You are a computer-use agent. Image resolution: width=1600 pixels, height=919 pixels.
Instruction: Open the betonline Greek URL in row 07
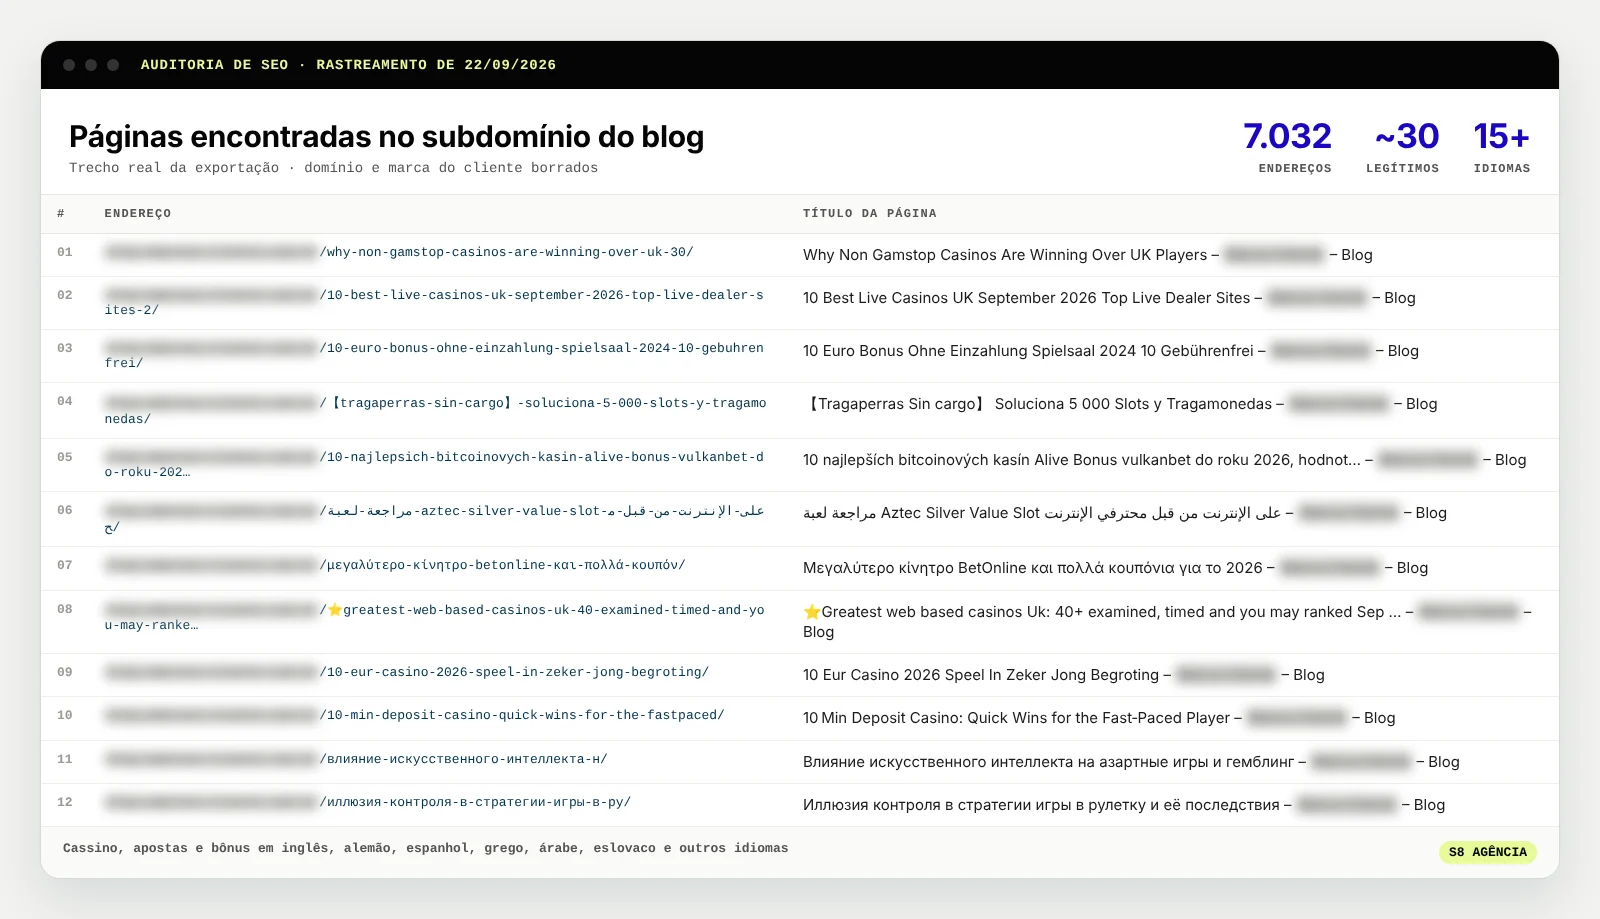395,565
